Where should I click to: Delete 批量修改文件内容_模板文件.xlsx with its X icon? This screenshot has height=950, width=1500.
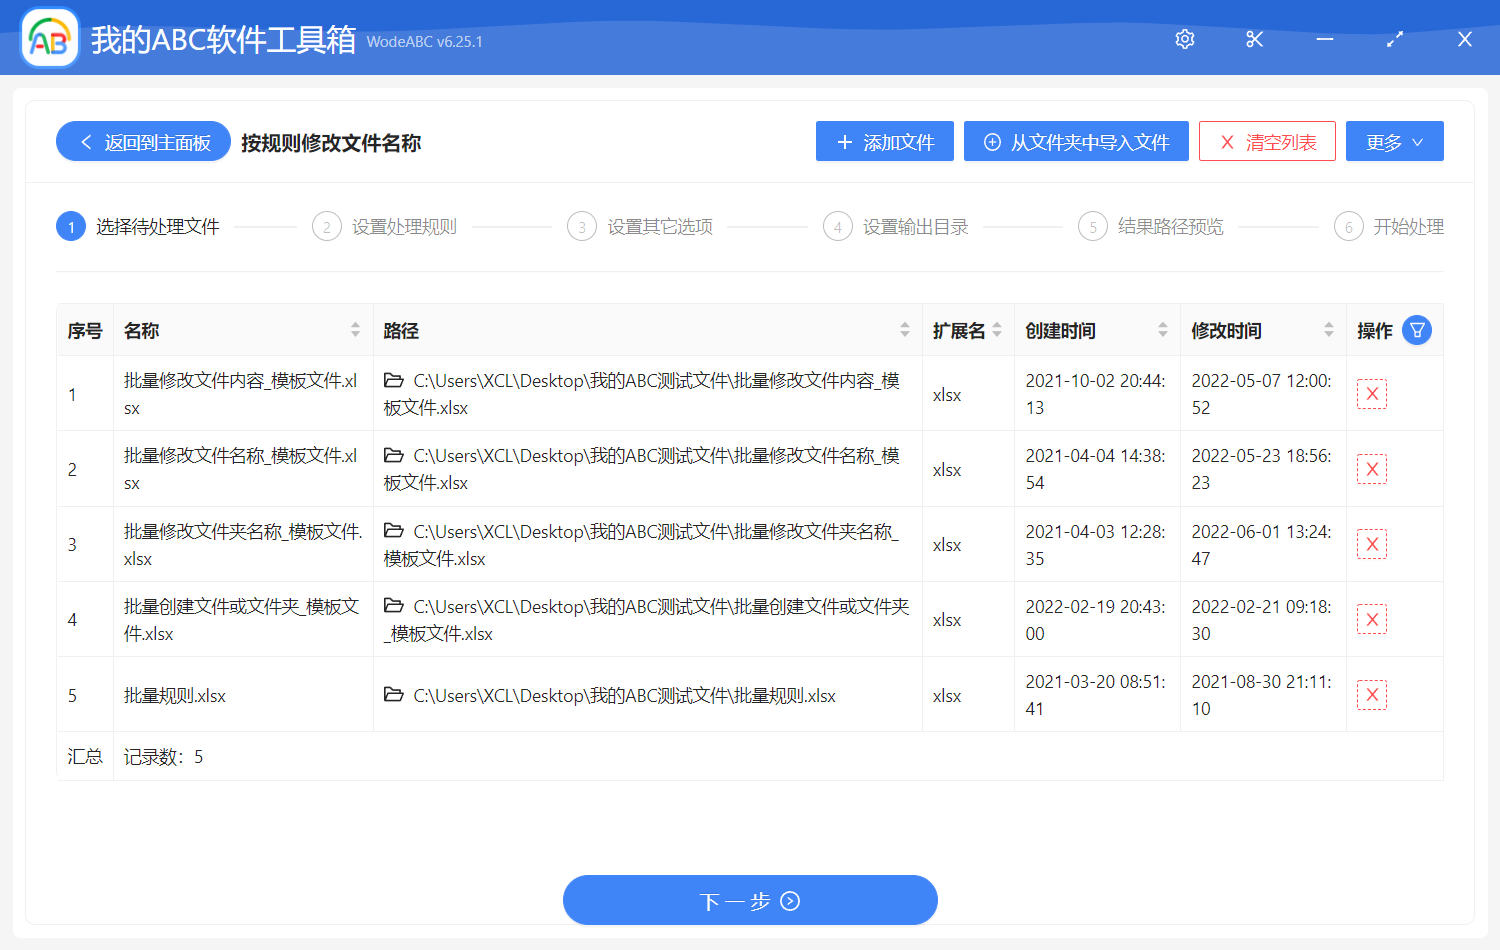click(1372, 394)
